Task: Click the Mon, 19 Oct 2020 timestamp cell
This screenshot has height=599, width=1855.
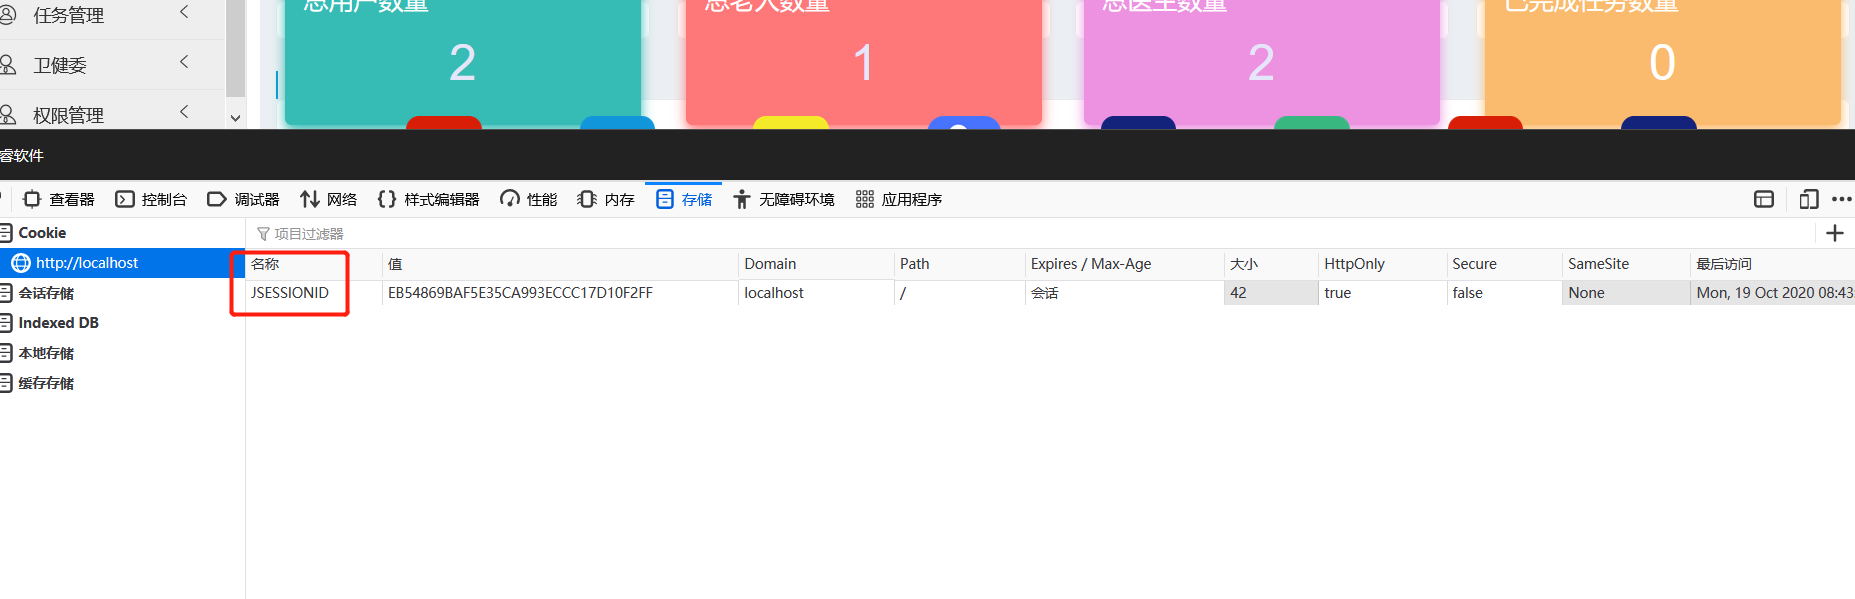Action: (x=1773, y=293)
